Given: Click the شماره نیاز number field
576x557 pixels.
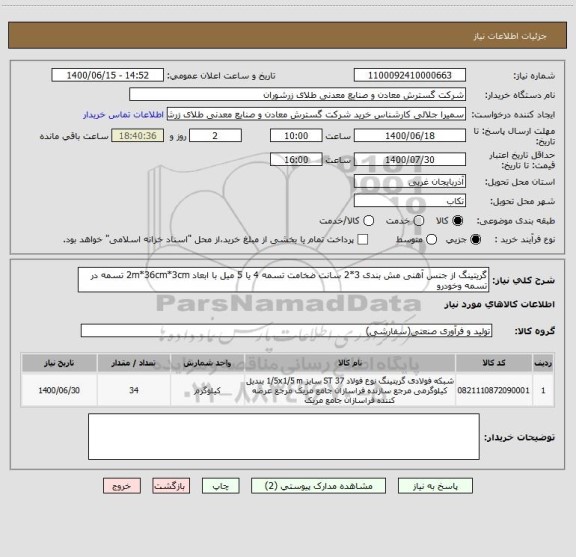Looking at the screenshot, I should (410, 75).
